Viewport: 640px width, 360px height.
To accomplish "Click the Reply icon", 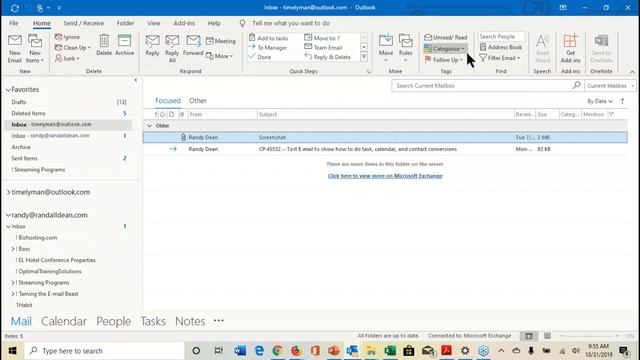I will click(x=152, y=45).
